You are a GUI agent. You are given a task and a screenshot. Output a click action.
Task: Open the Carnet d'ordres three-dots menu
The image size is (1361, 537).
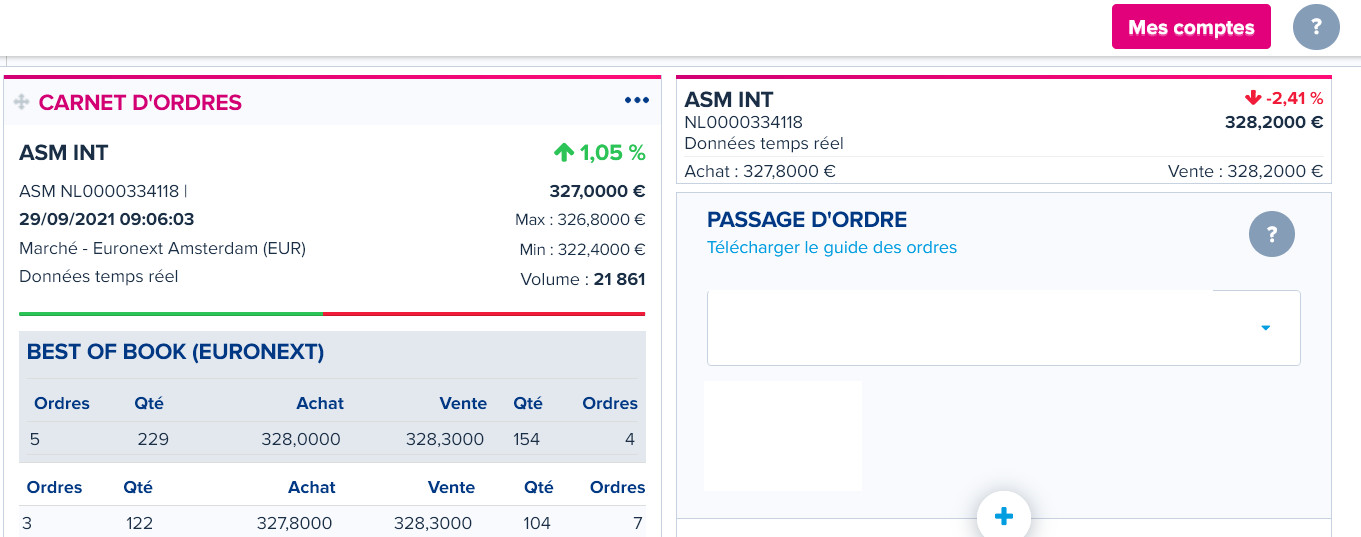pos(636,100)
